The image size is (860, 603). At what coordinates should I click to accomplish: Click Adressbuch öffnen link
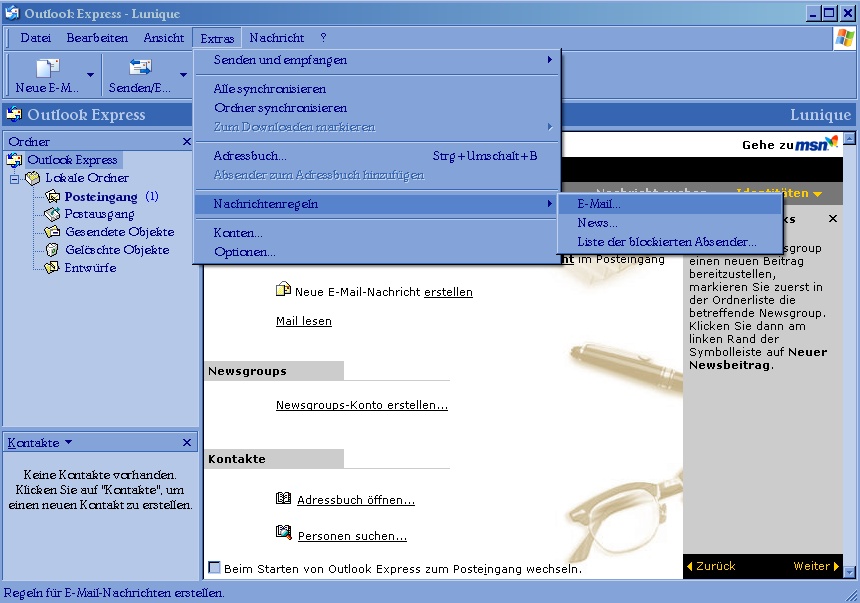356,500
